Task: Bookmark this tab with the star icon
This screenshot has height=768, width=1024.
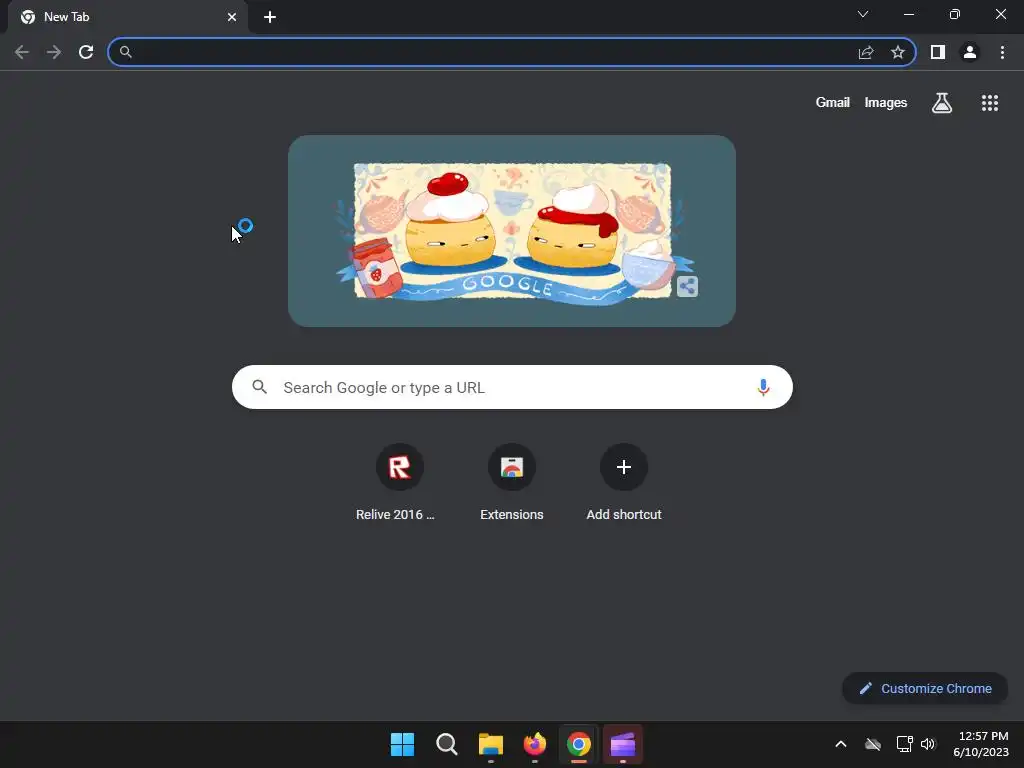Action: [898, 52]
